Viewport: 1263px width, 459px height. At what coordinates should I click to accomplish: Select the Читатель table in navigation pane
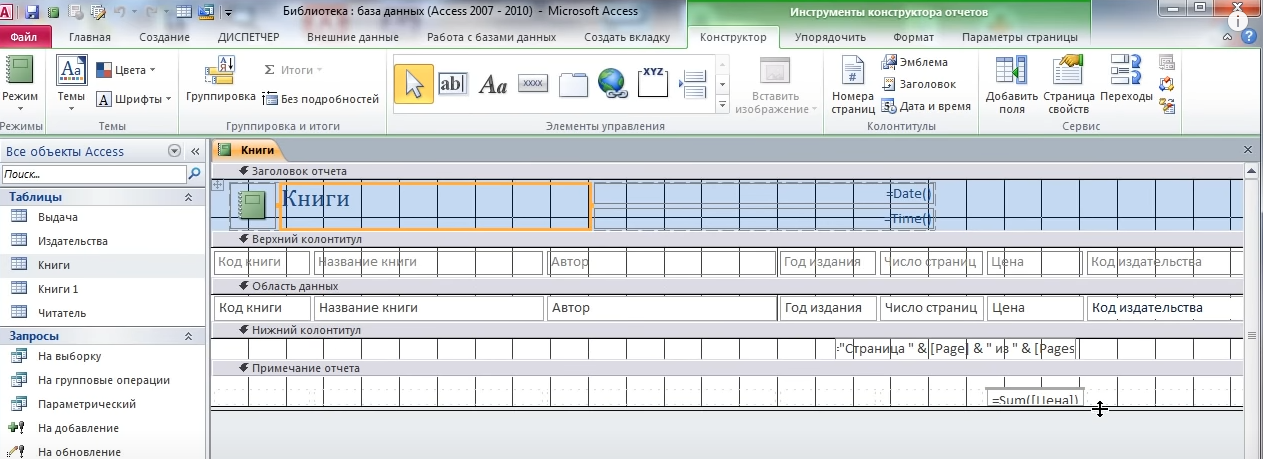pos(62,313)
